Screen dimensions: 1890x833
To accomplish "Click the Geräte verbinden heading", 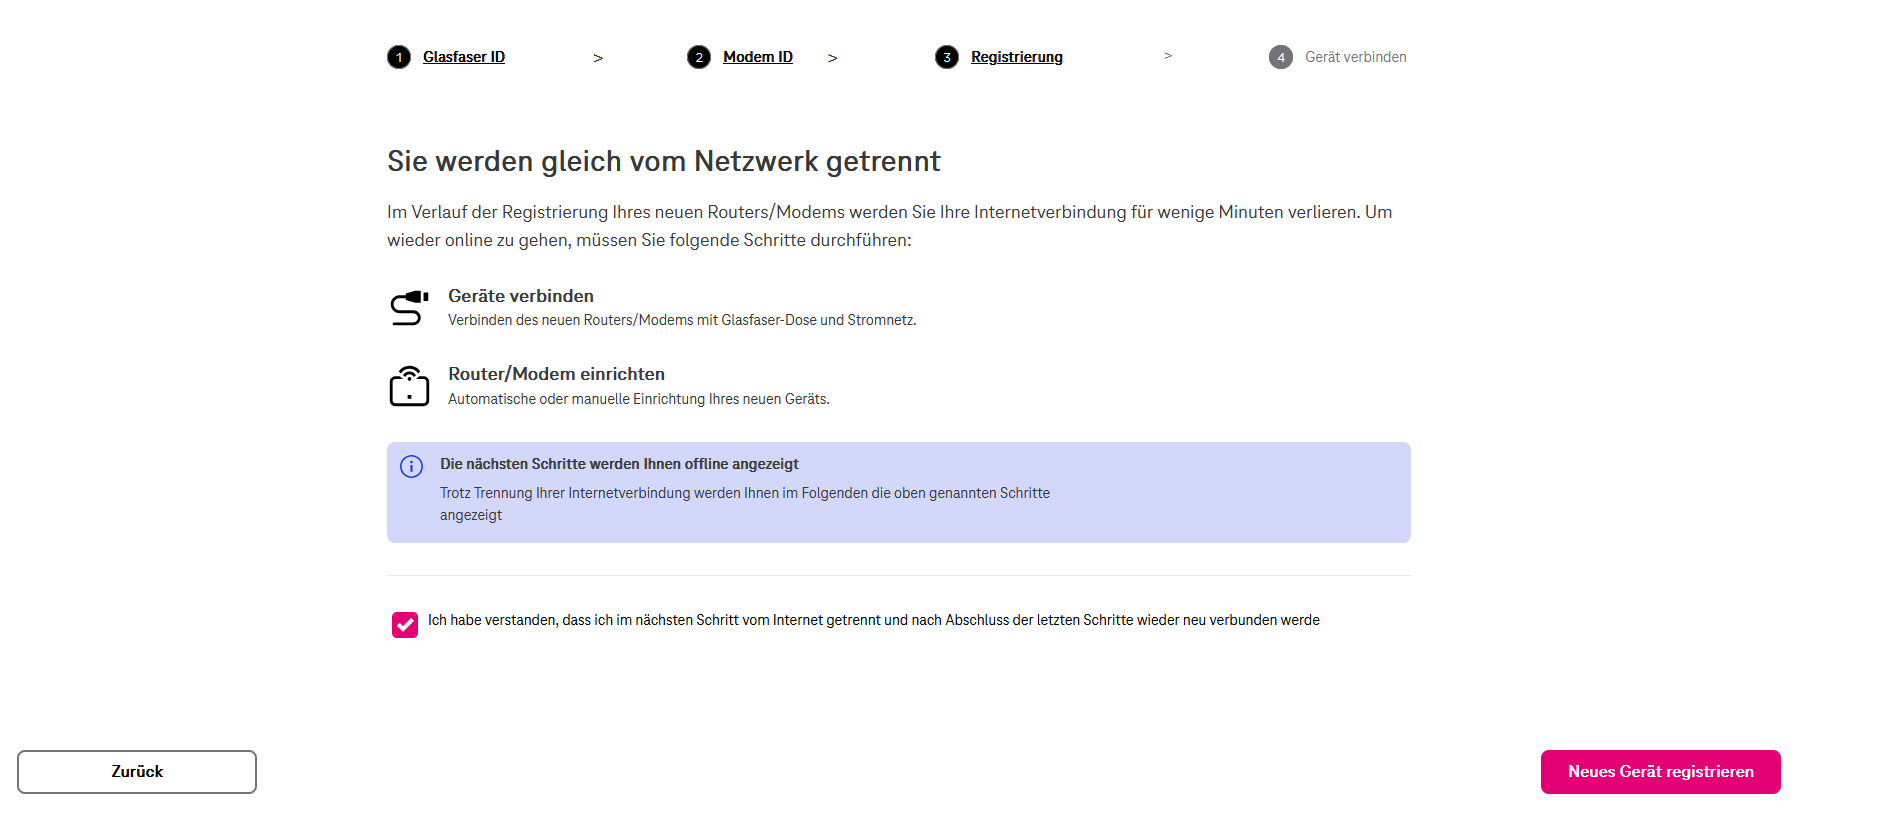I will coord(521,296).
